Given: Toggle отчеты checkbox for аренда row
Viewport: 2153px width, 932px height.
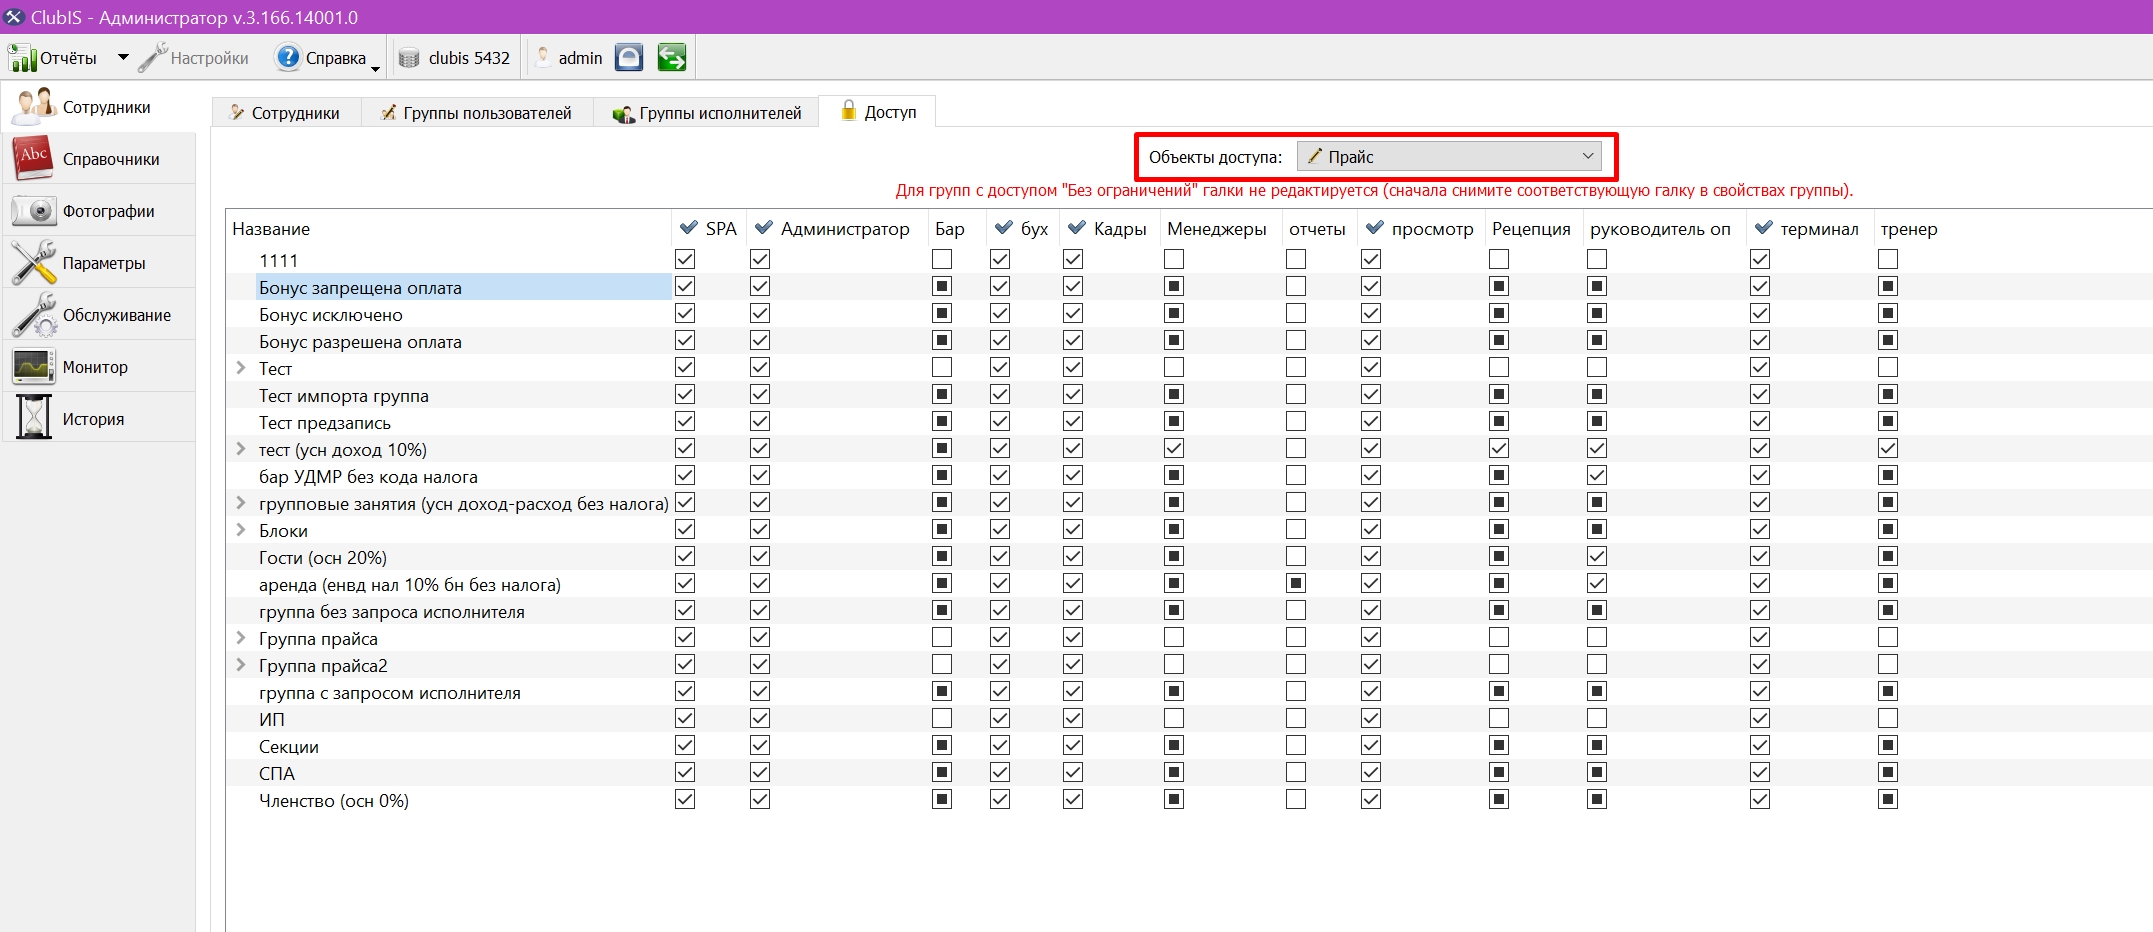Looking at the screenshot, I should click(1296, 584).
